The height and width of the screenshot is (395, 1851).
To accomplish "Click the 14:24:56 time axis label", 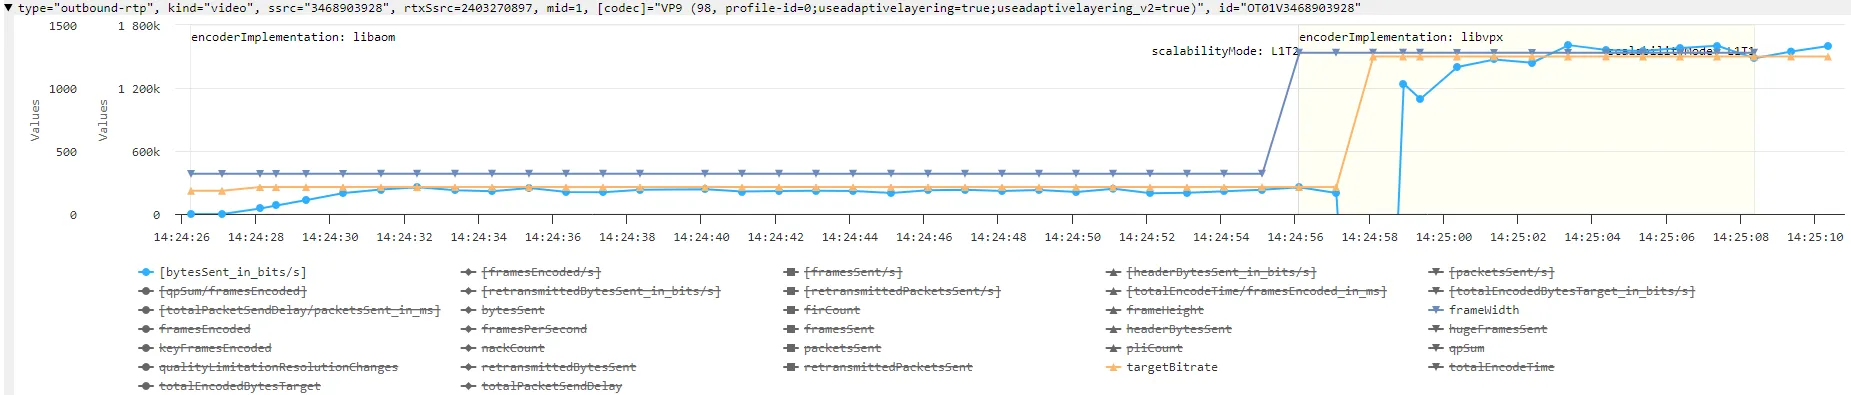I will click(1295, 237).
